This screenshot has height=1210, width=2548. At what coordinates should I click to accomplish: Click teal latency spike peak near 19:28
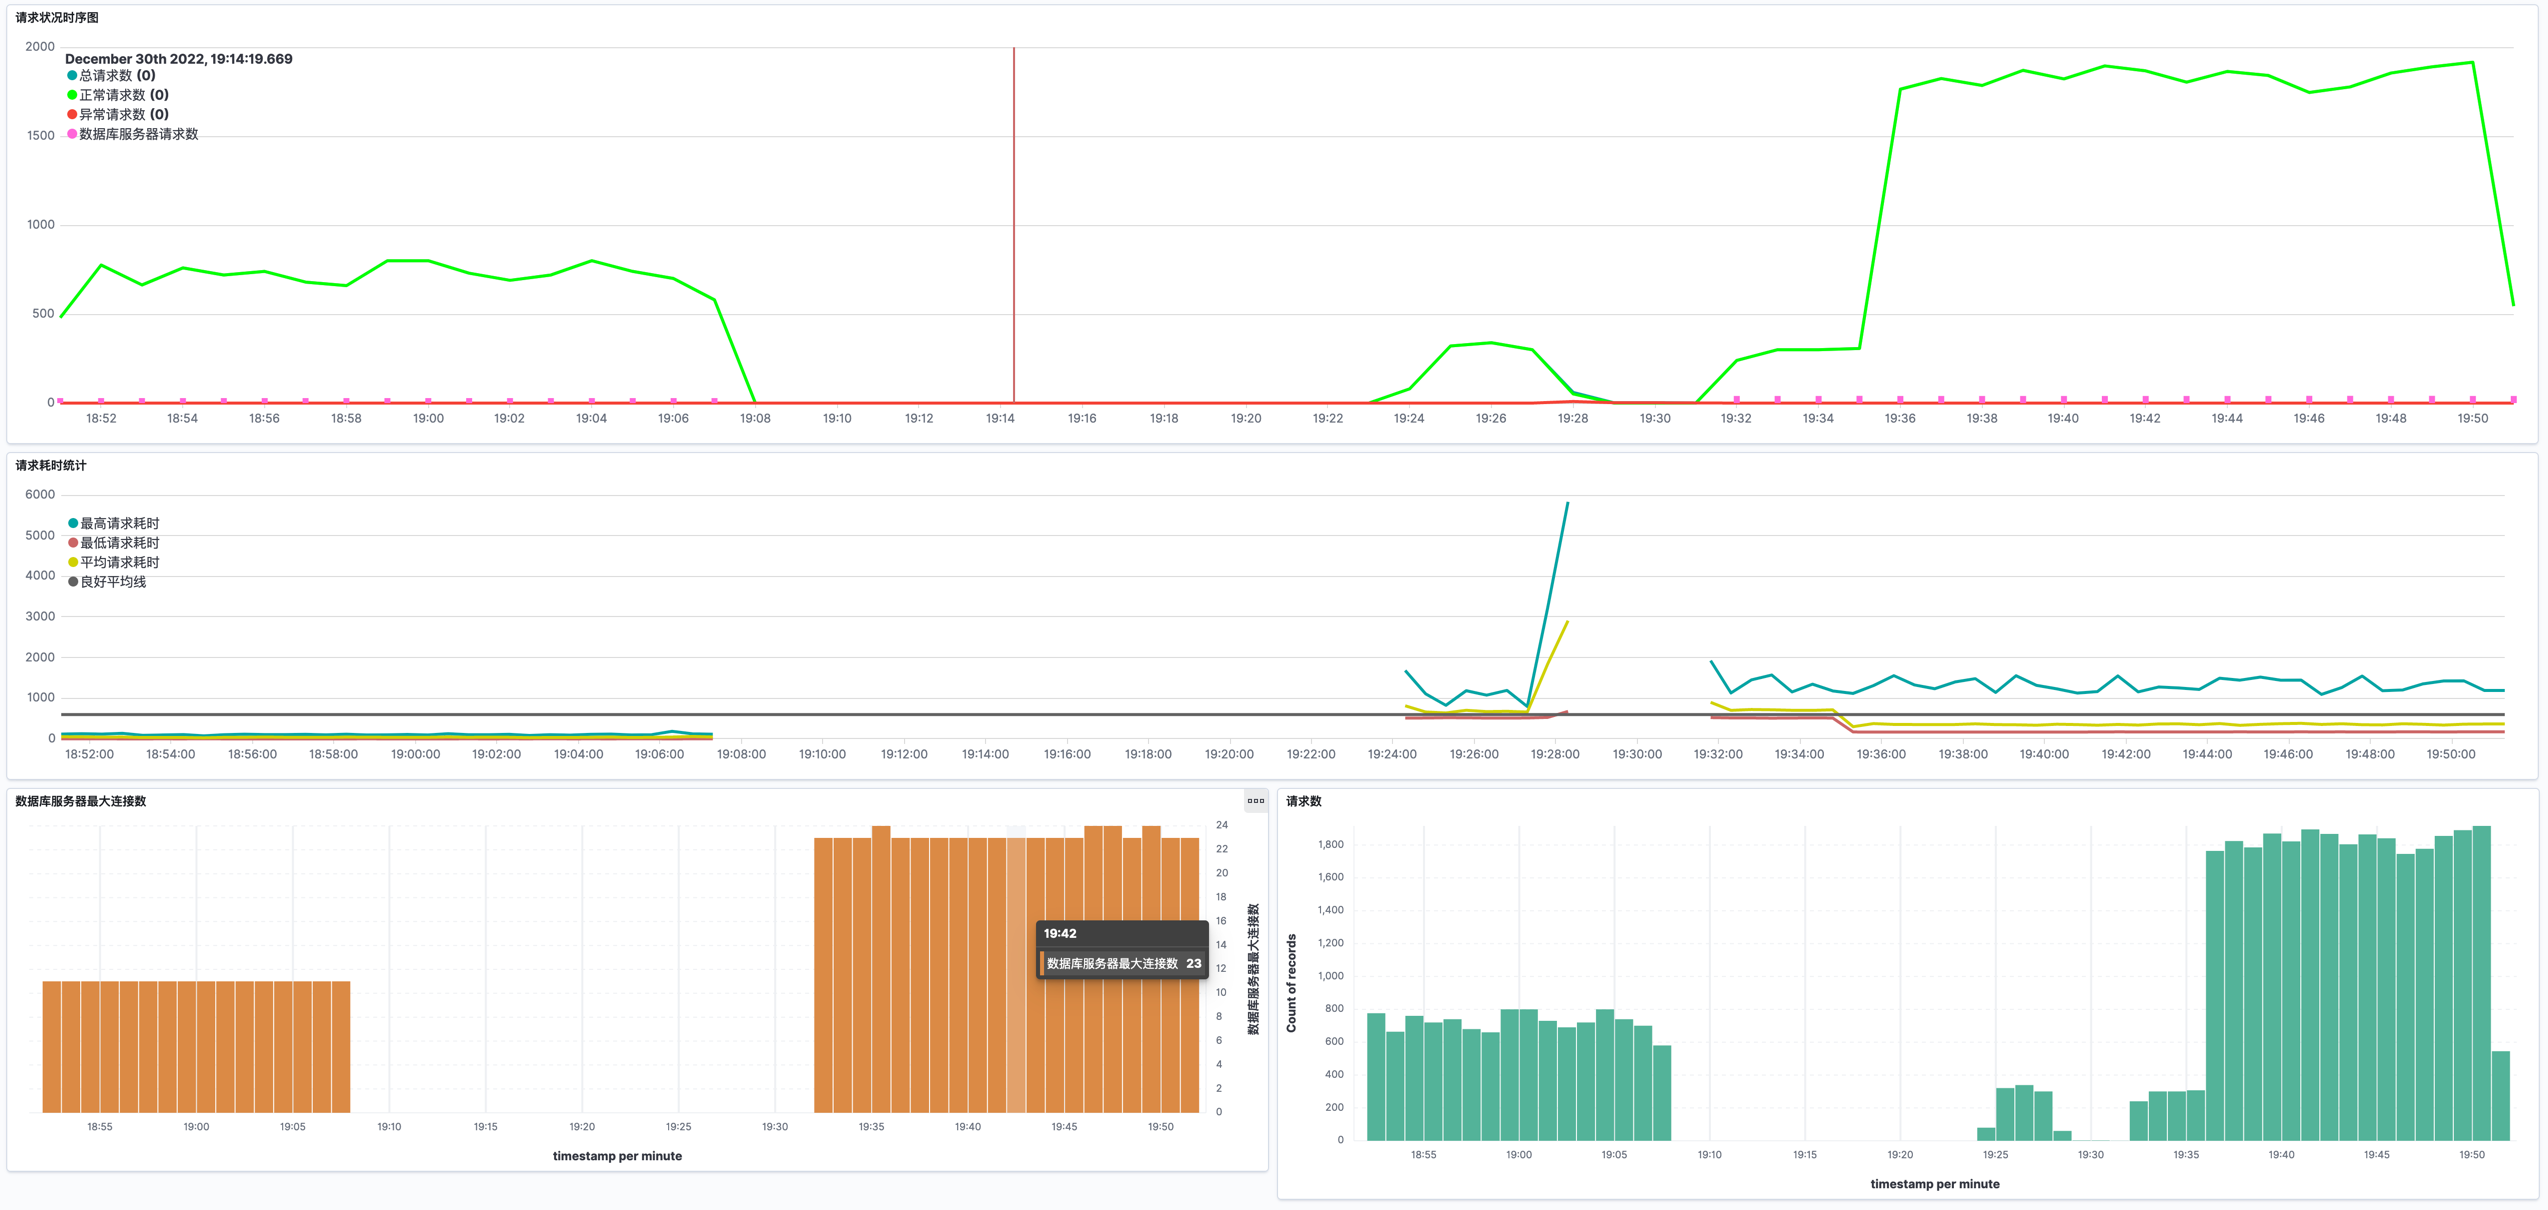tap(1567, 503)
